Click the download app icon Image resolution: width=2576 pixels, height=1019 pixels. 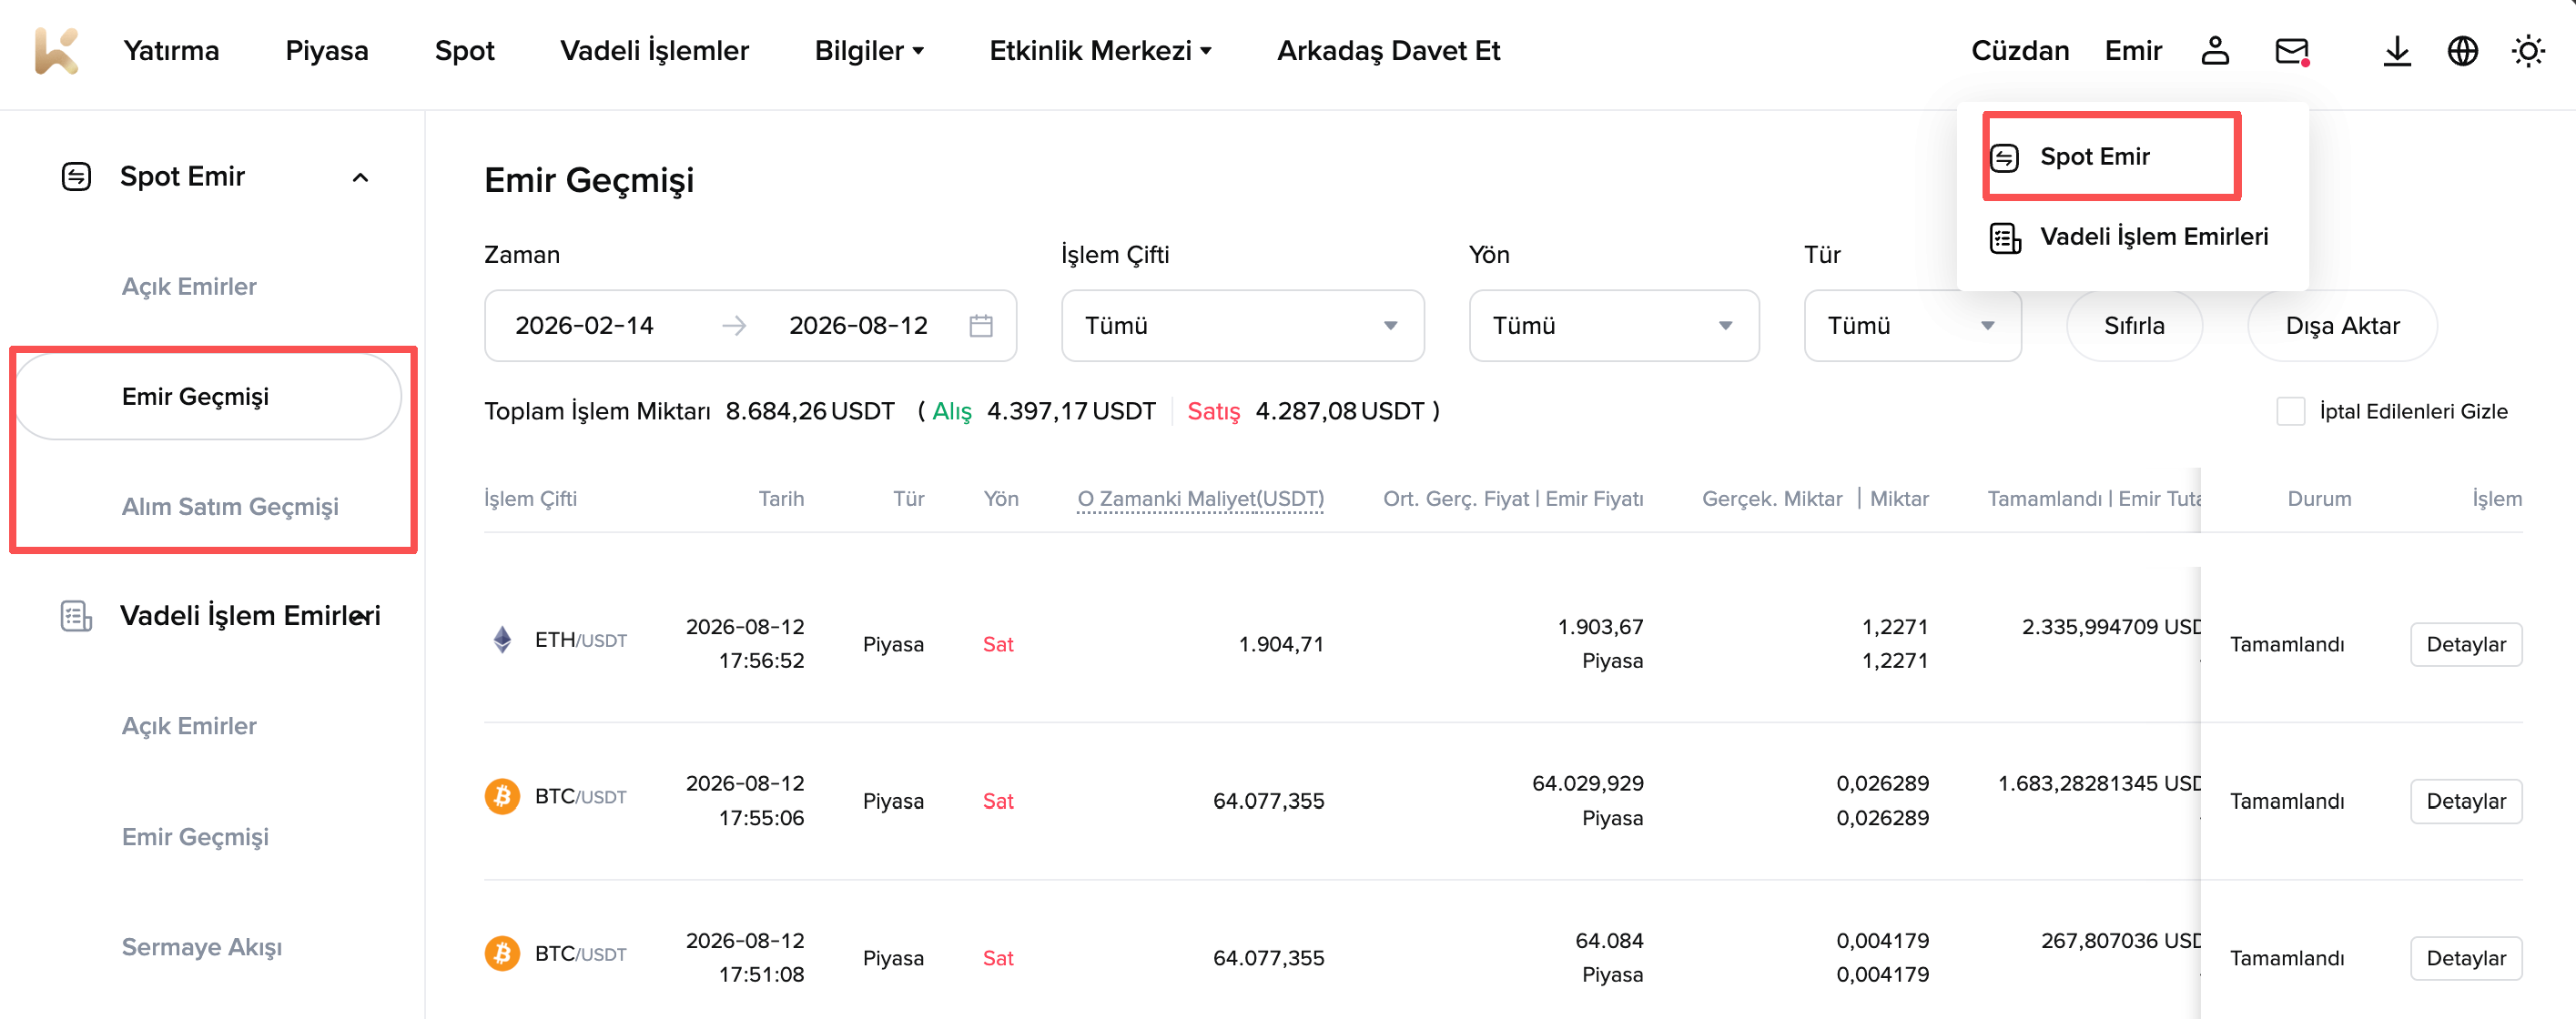click(x=2397, y=50)
